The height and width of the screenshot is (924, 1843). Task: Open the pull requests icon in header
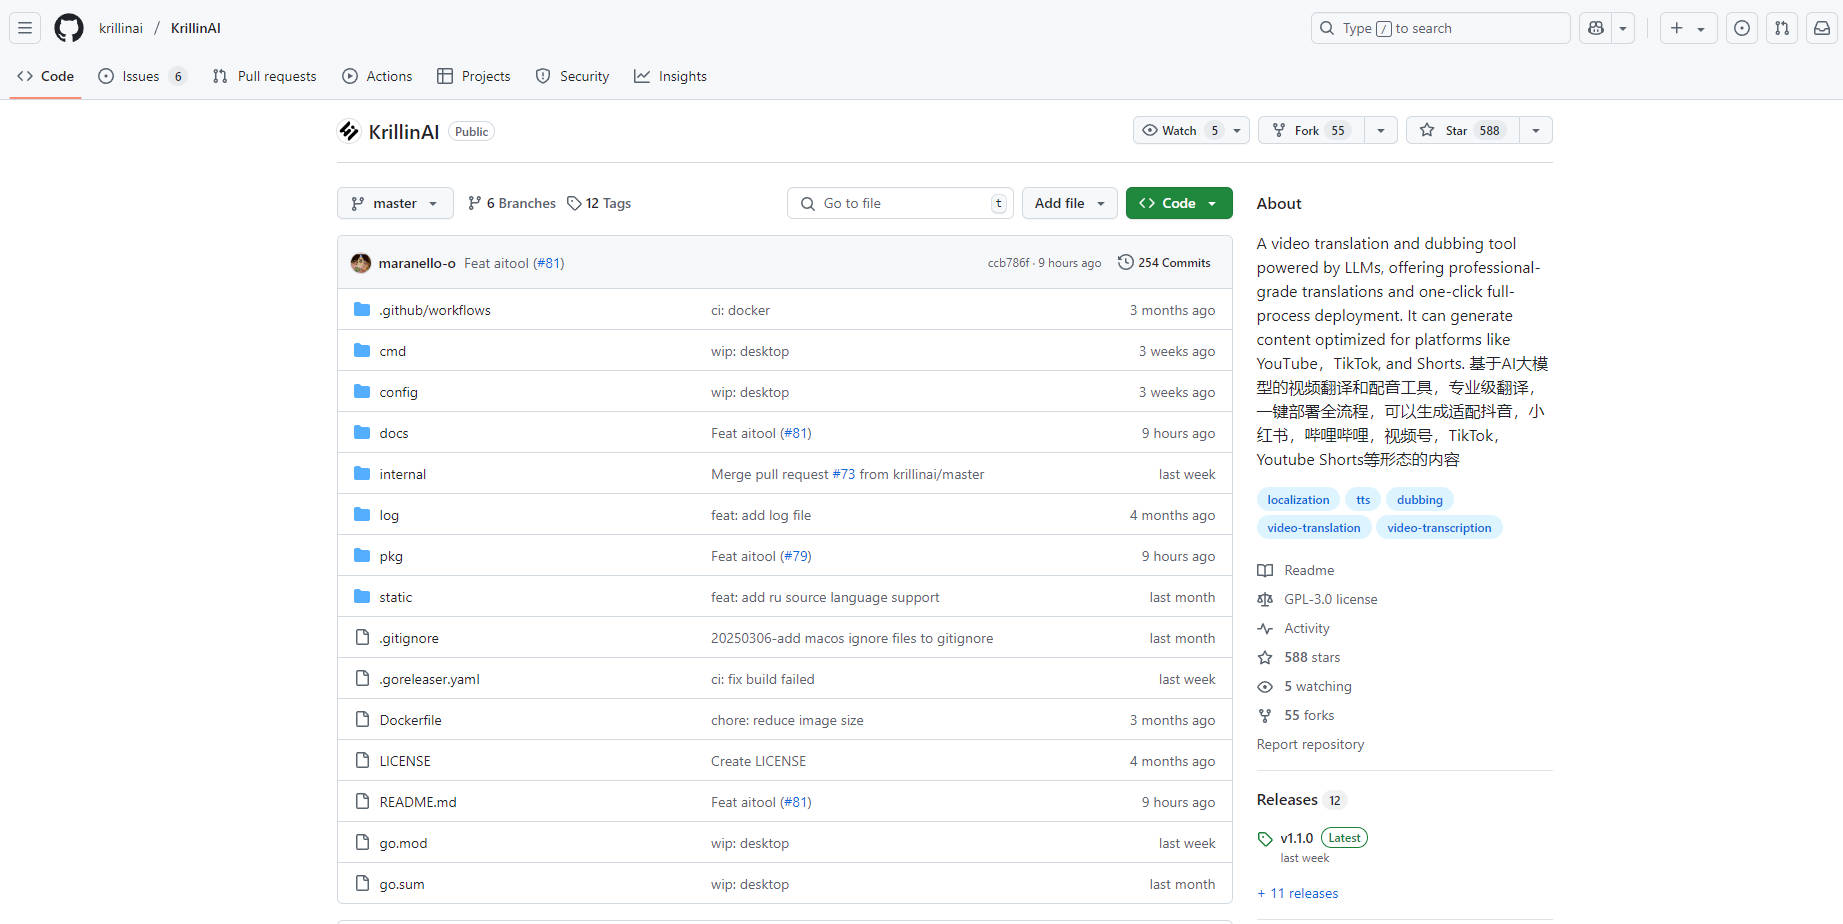tap(1782, 28)
